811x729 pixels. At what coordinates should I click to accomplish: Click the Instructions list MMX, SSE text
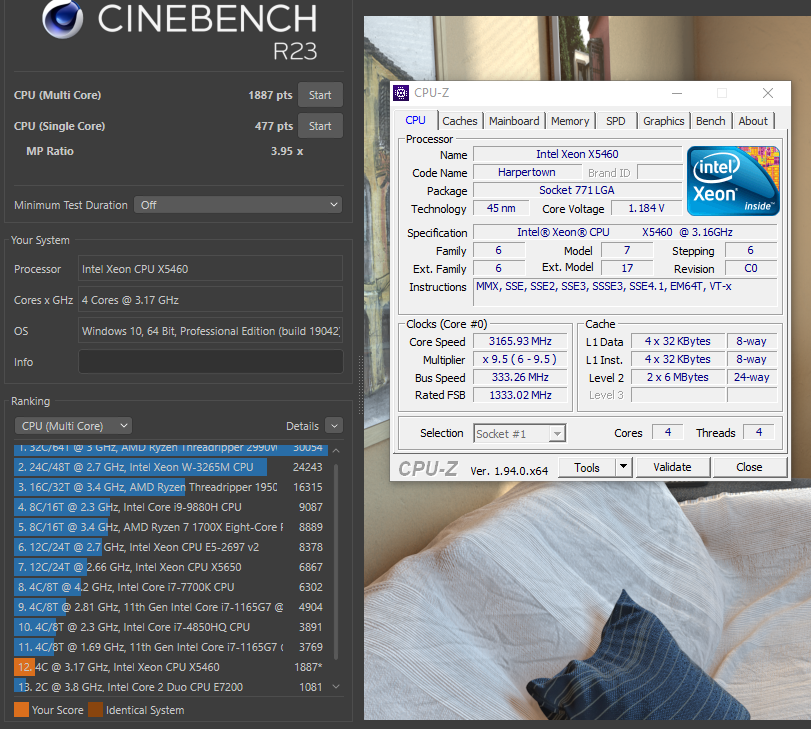click(604, 287)
